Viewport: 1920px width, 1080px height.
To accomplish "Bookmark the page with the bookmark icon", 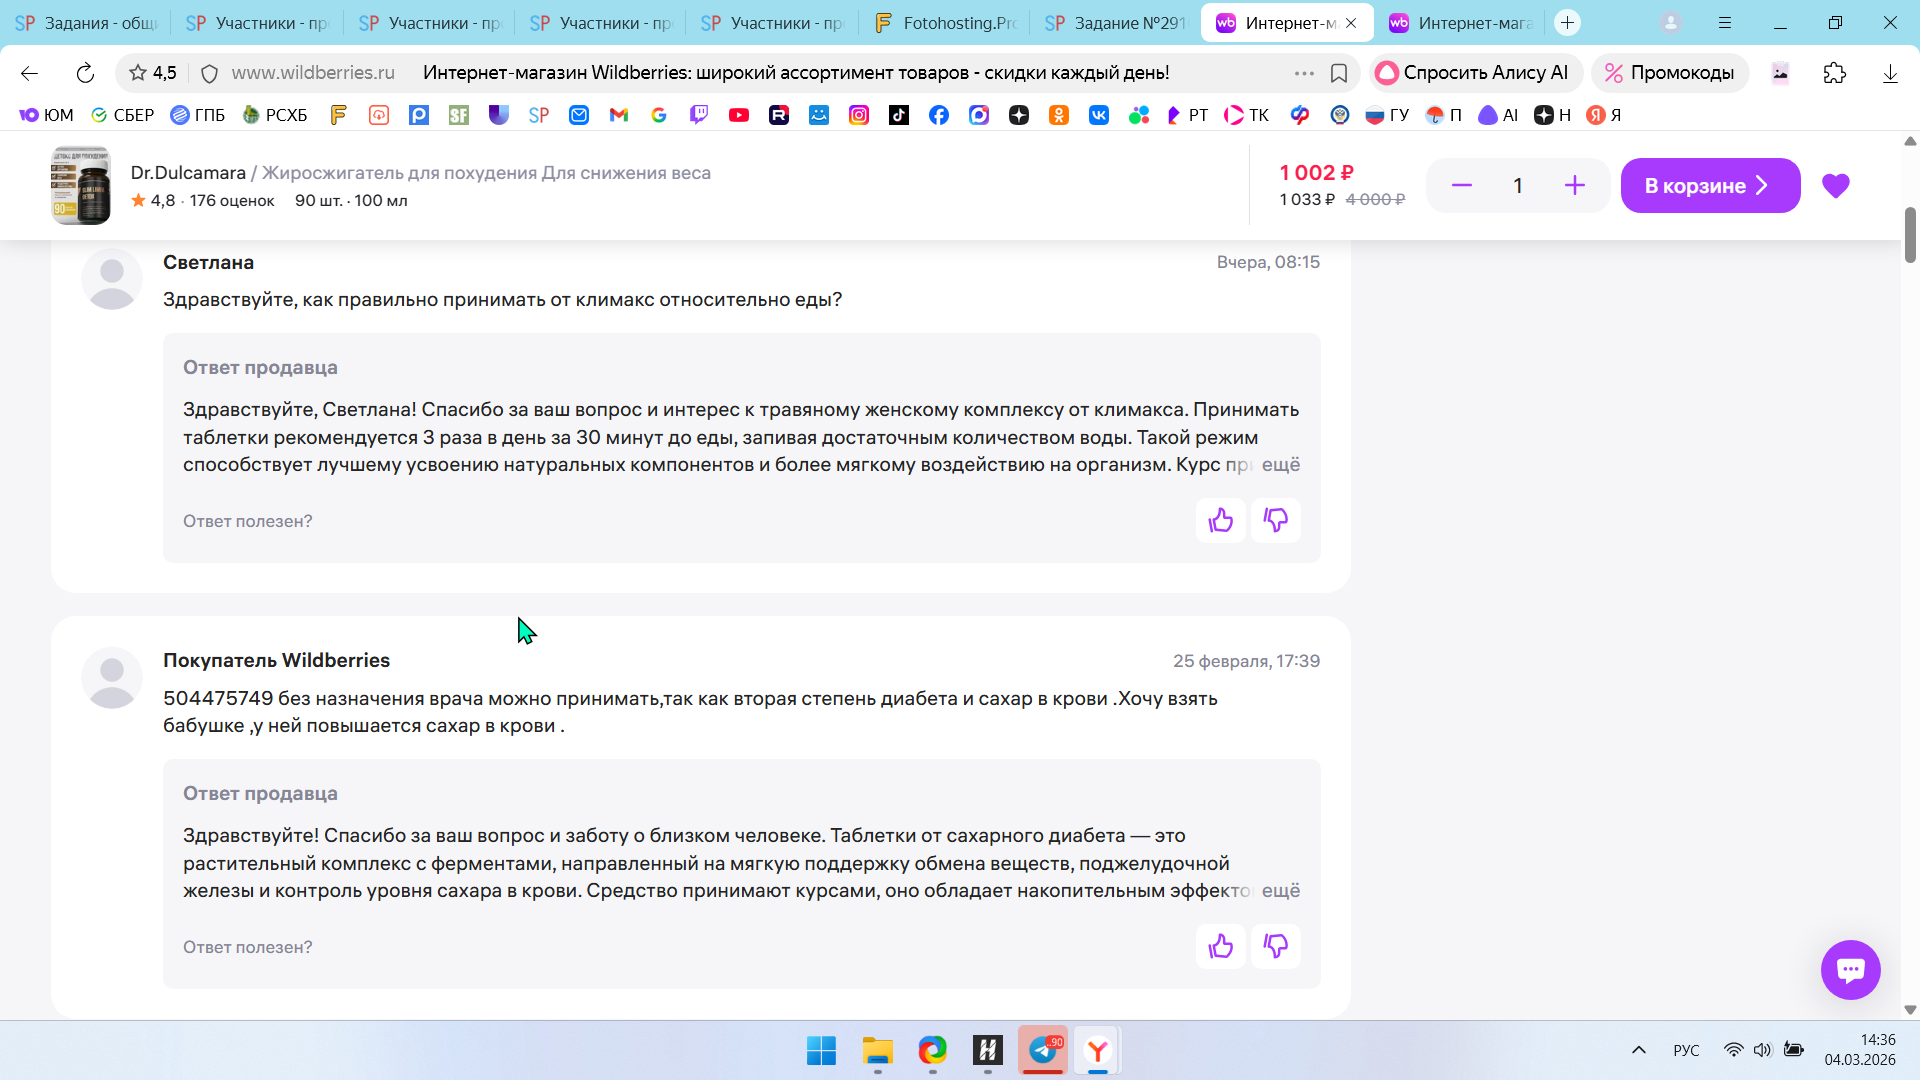I will click(x=1339, y=73).
